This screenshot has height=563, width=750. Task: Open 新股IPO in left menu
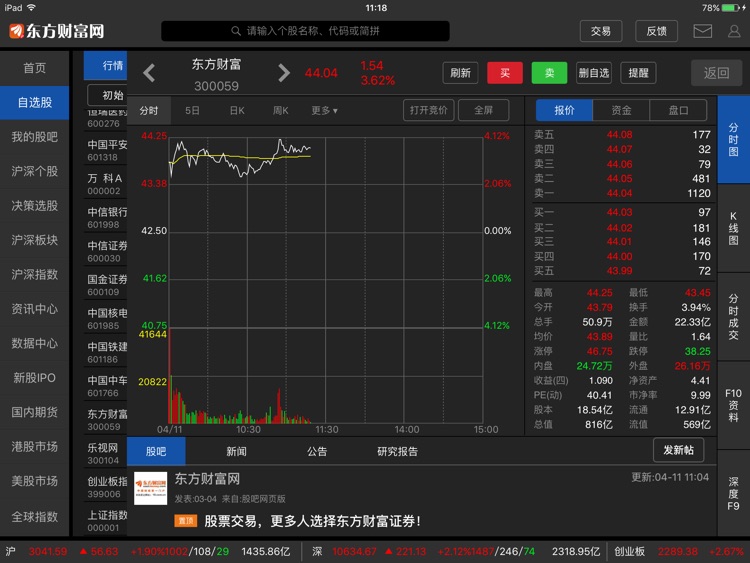[x=34, y=378]
